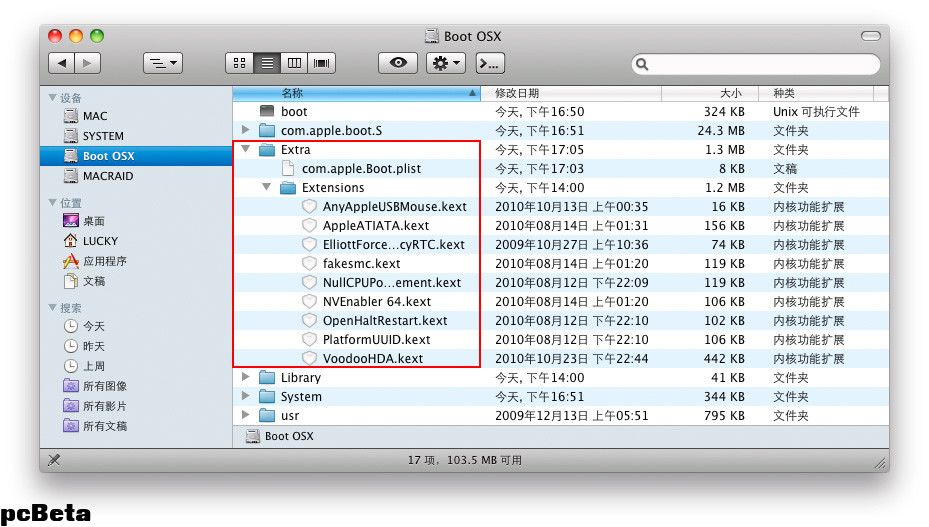Click the Quick Look eye button
The image size is (929, 527).
click(398, 63)
